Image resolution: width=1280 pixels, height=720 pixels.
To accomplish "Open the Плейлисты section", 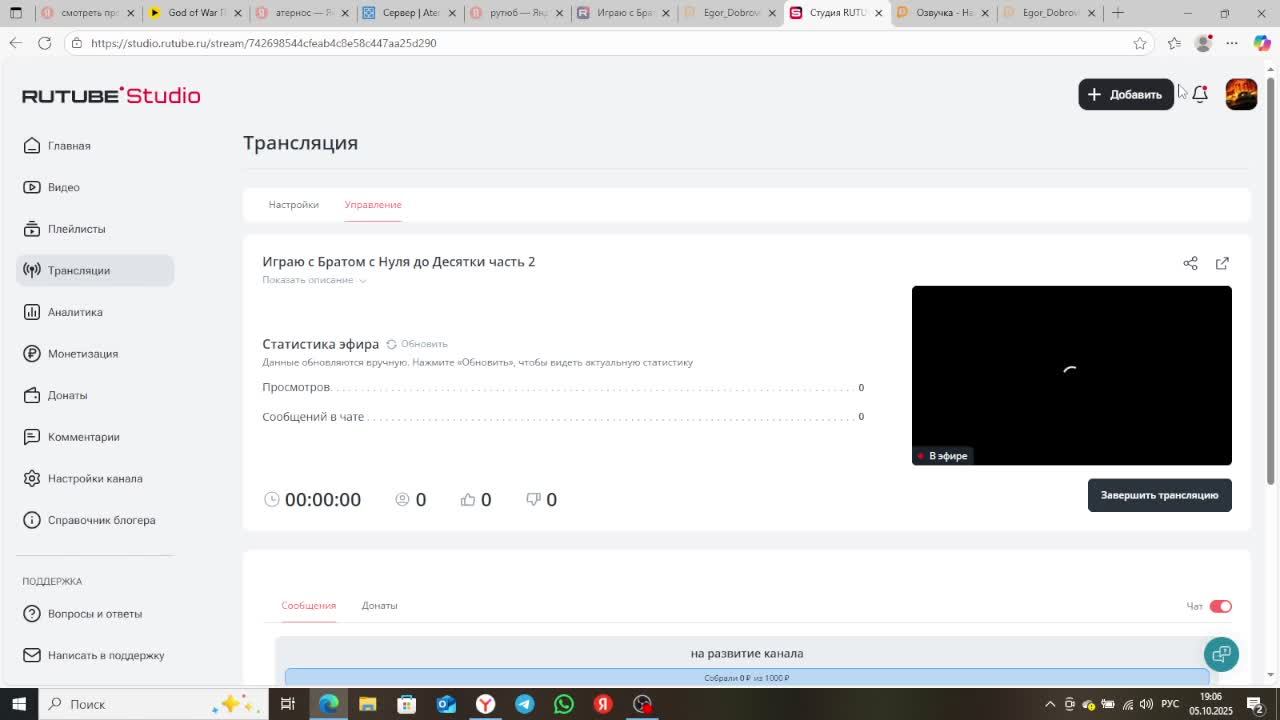I will [64, 229].
